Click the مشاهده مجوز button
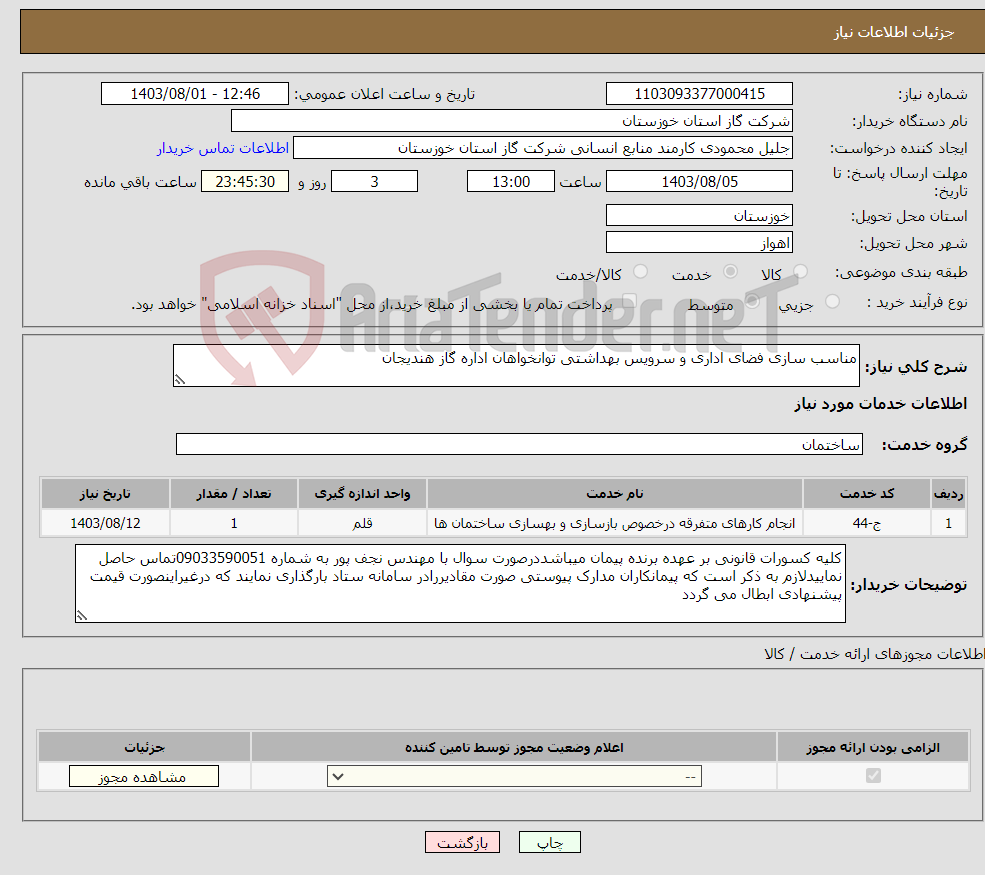This screenshot has width=985, height=875. pyautogui.click(x=144, y=776)
